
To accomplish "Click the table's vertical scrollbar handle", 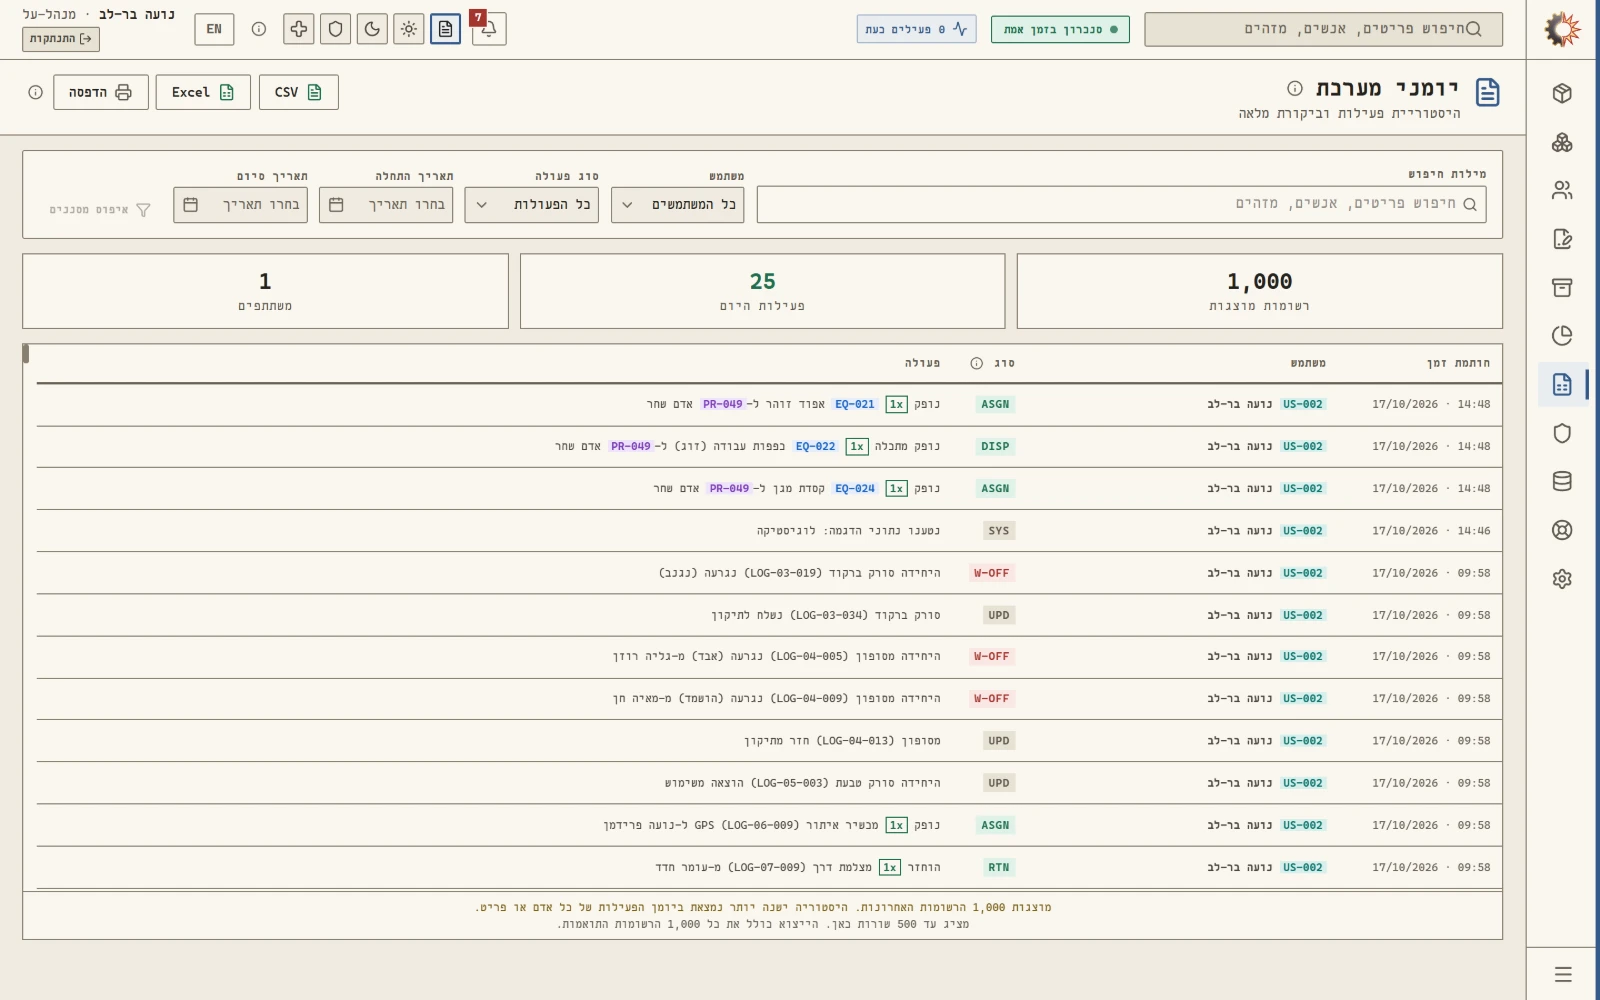I will [26, 353].
